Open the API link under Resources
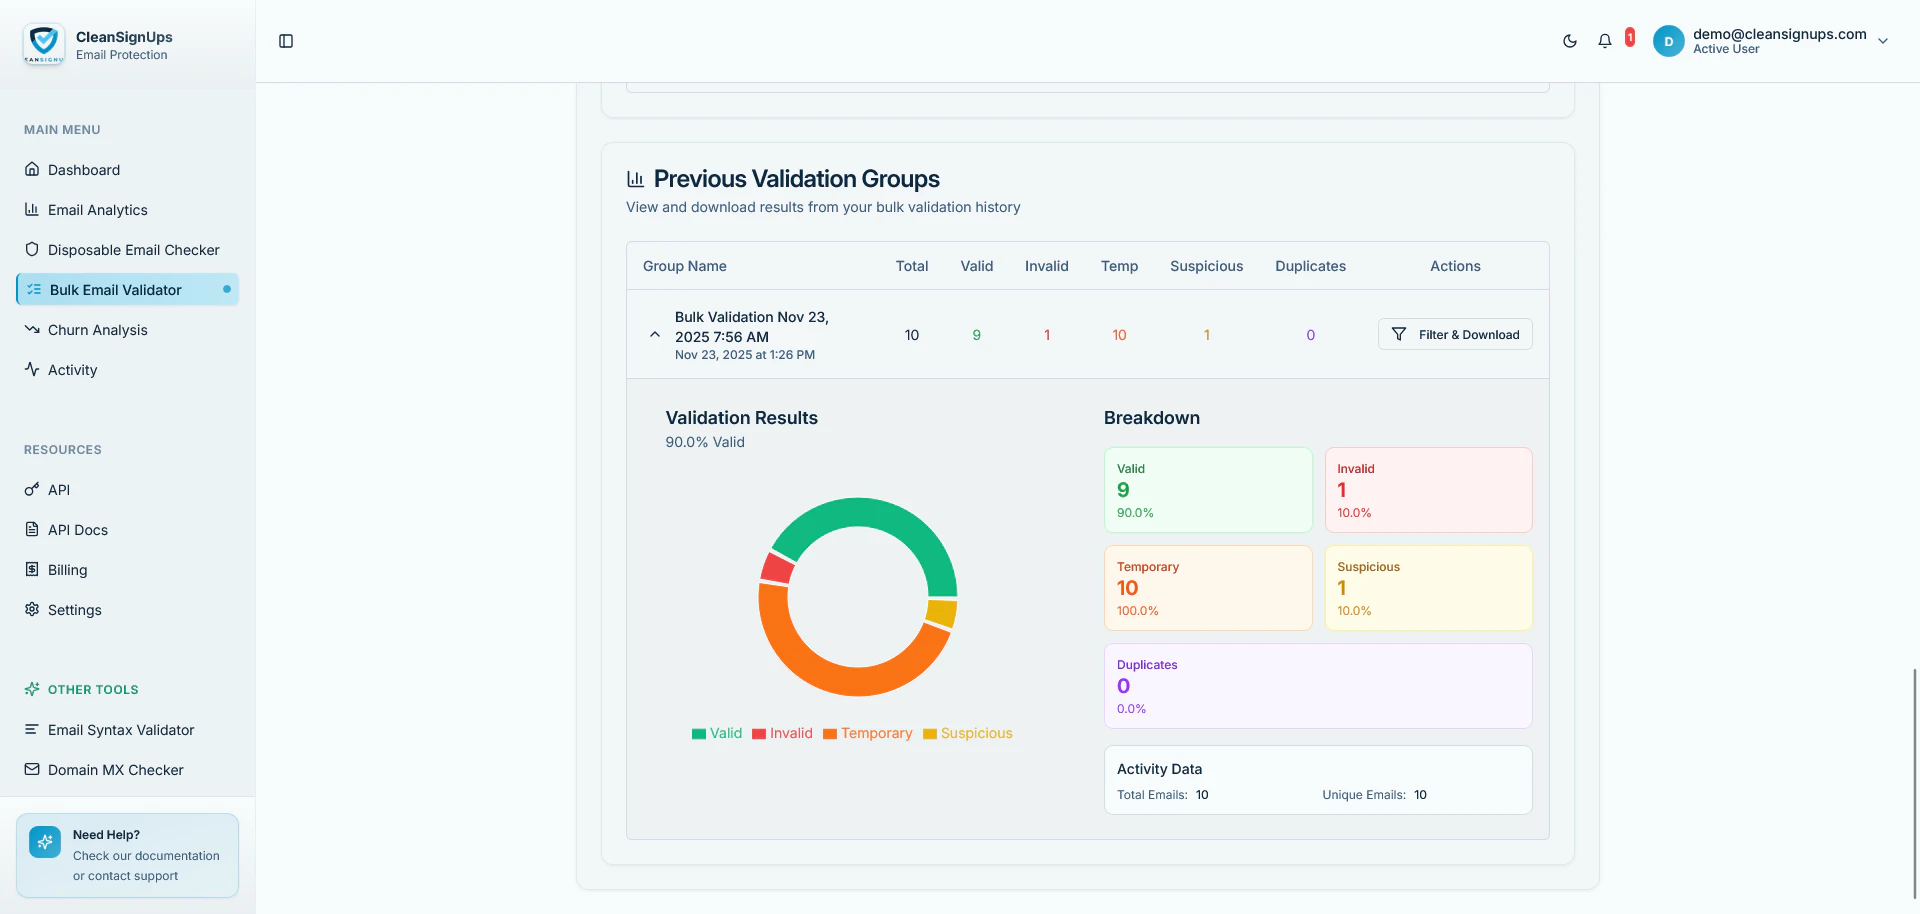Viewport: 1920px width, 914px height. point(128,490)
